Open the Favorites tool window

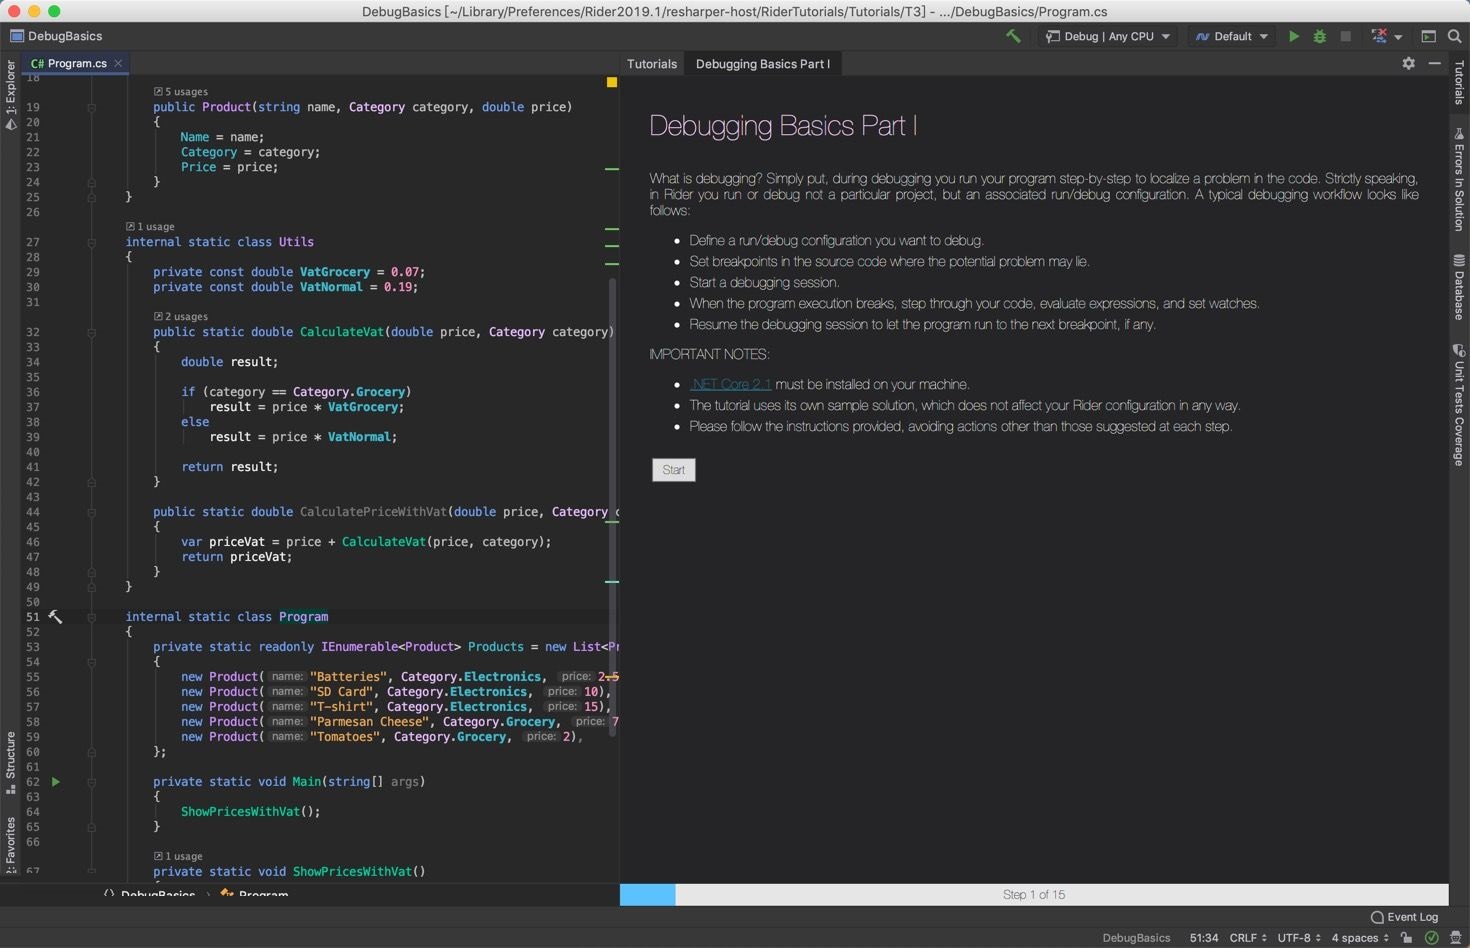11,845
